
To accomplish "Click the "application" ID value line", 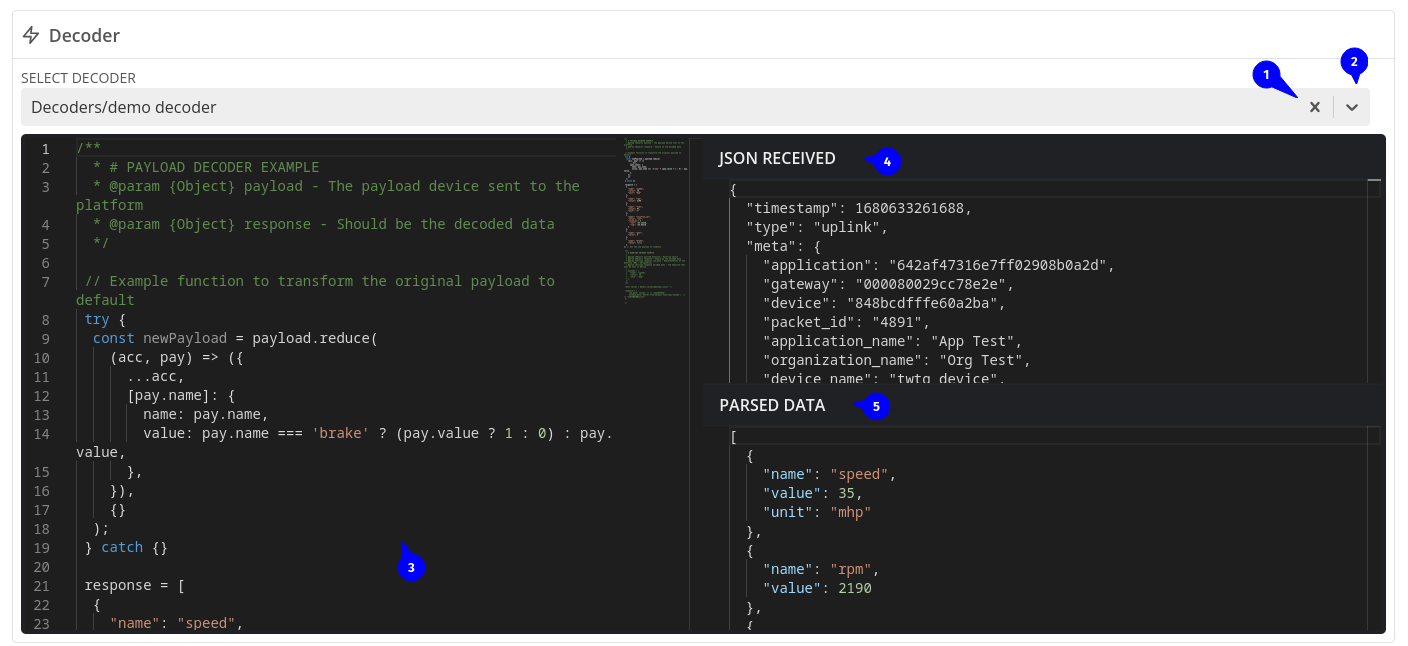I will (938, 265).
